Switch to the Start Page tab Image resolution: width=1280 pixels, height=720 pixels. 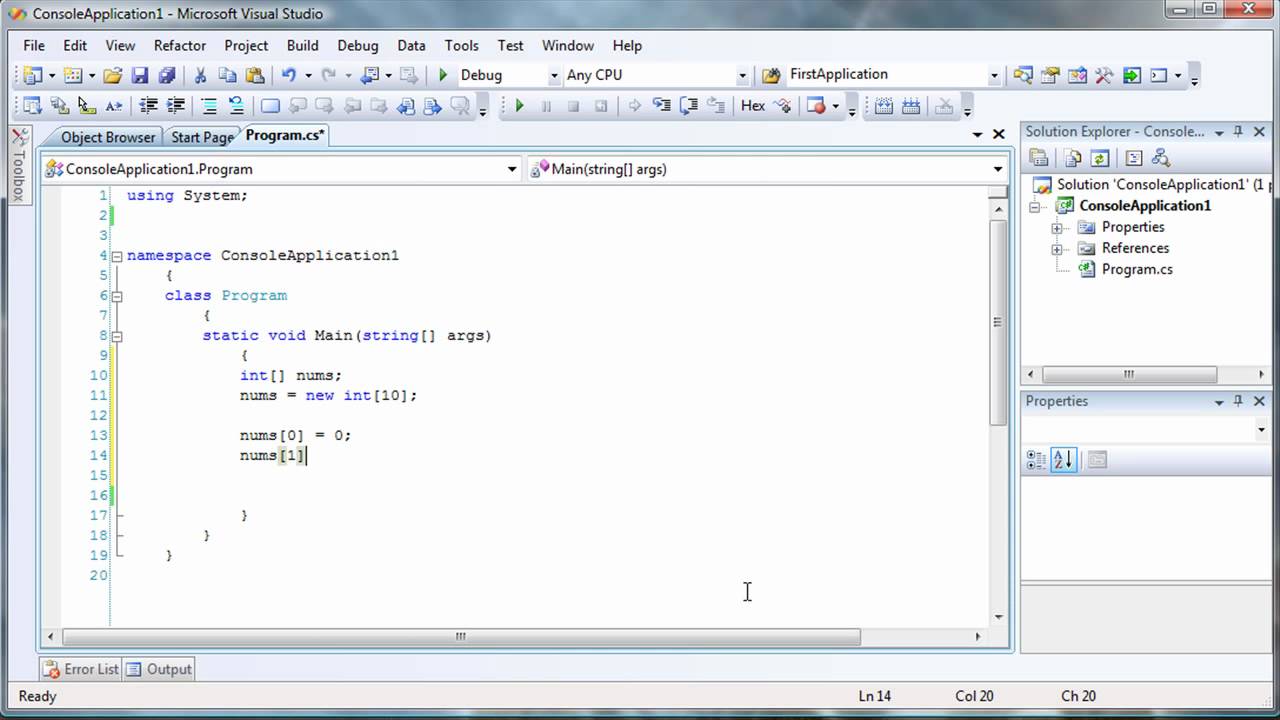tap(202, 137)
